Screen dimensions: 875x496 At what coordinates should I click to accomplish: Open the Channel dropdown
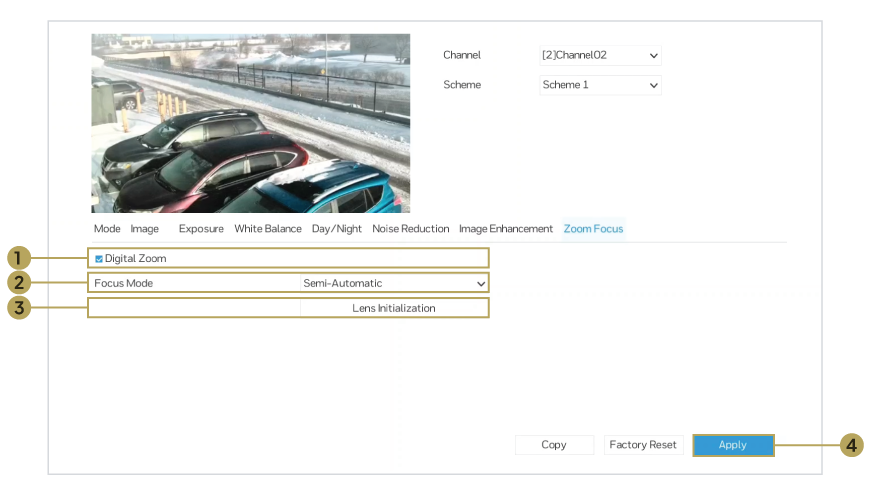600,55
